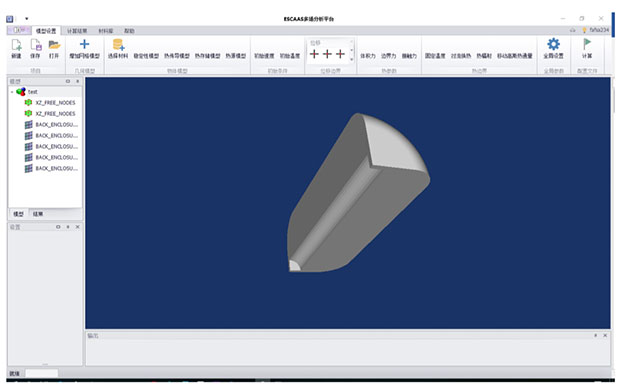Select the third red-cross displacement icon
This screenshot has width=617, height=385.
[340, 54]
